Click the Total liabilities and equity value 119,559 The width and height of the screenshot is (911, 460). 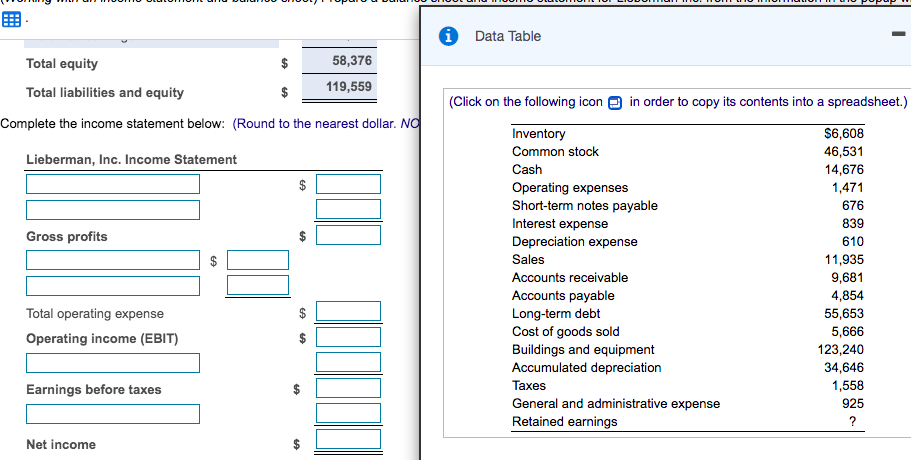point(349,87)
